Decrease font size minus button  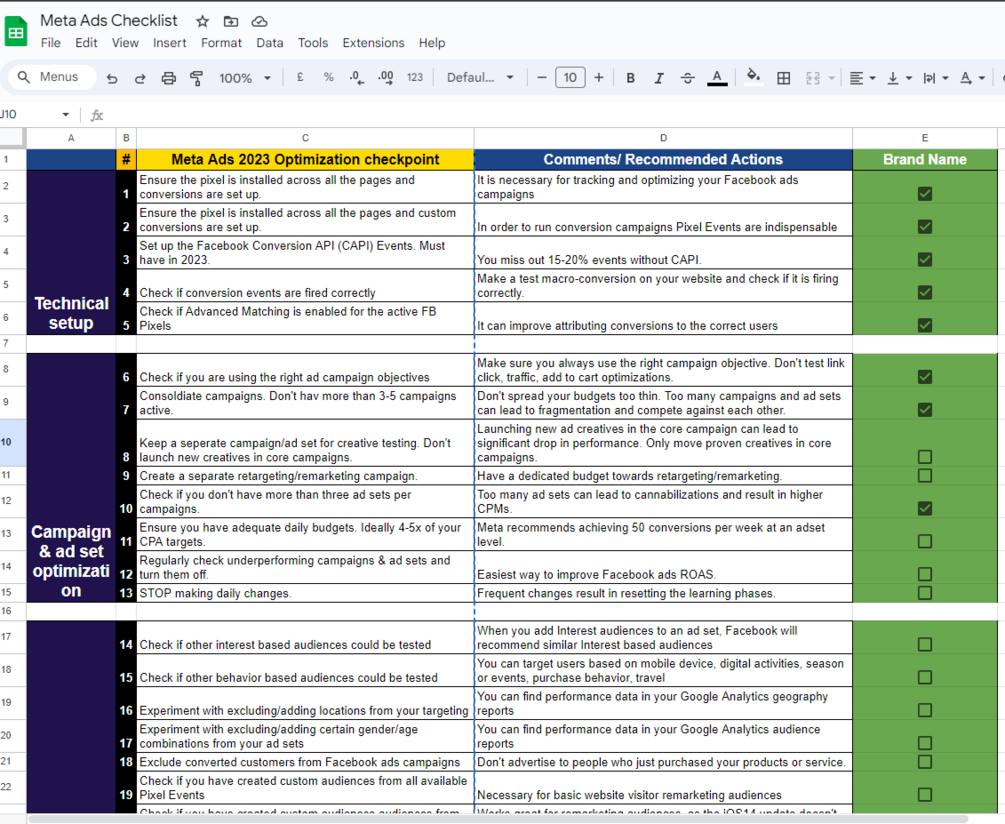coord(542,78)
